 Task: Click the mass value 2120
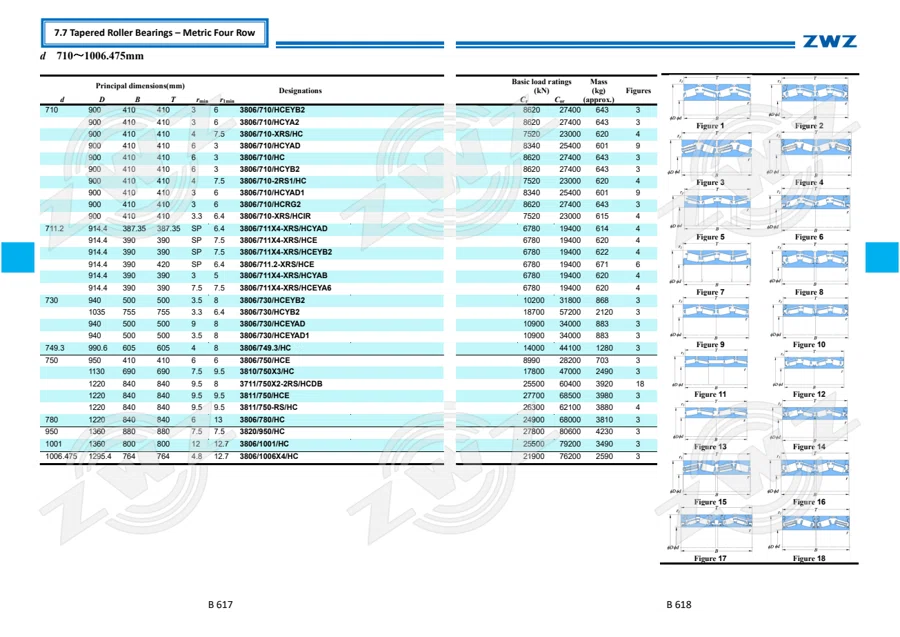click(604, 312)
